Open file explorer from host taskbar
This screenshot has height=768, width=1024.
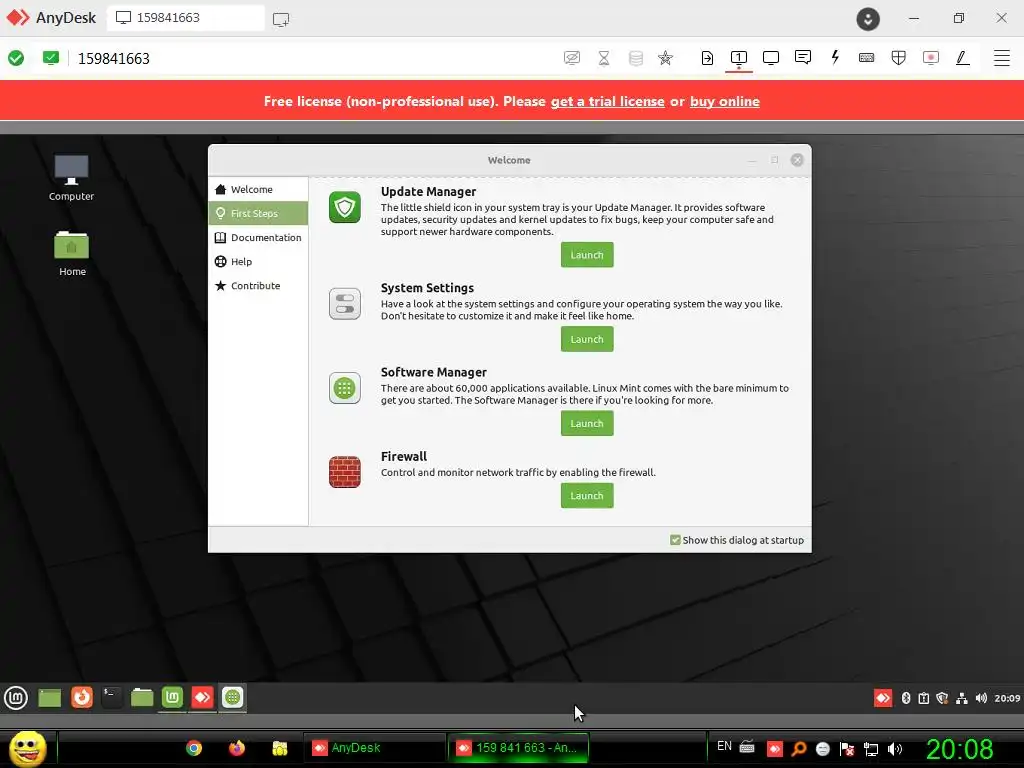280,748
